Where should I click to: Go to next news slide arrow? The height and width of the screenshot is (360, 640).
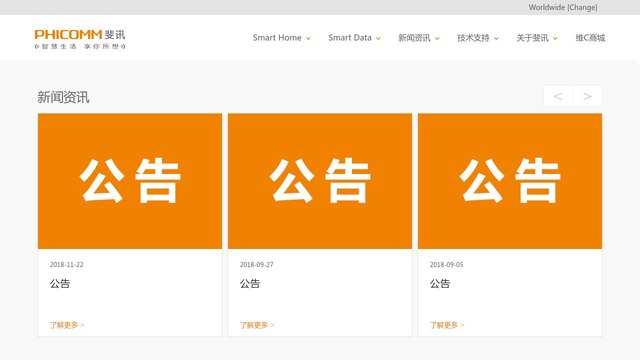(587, 96)
